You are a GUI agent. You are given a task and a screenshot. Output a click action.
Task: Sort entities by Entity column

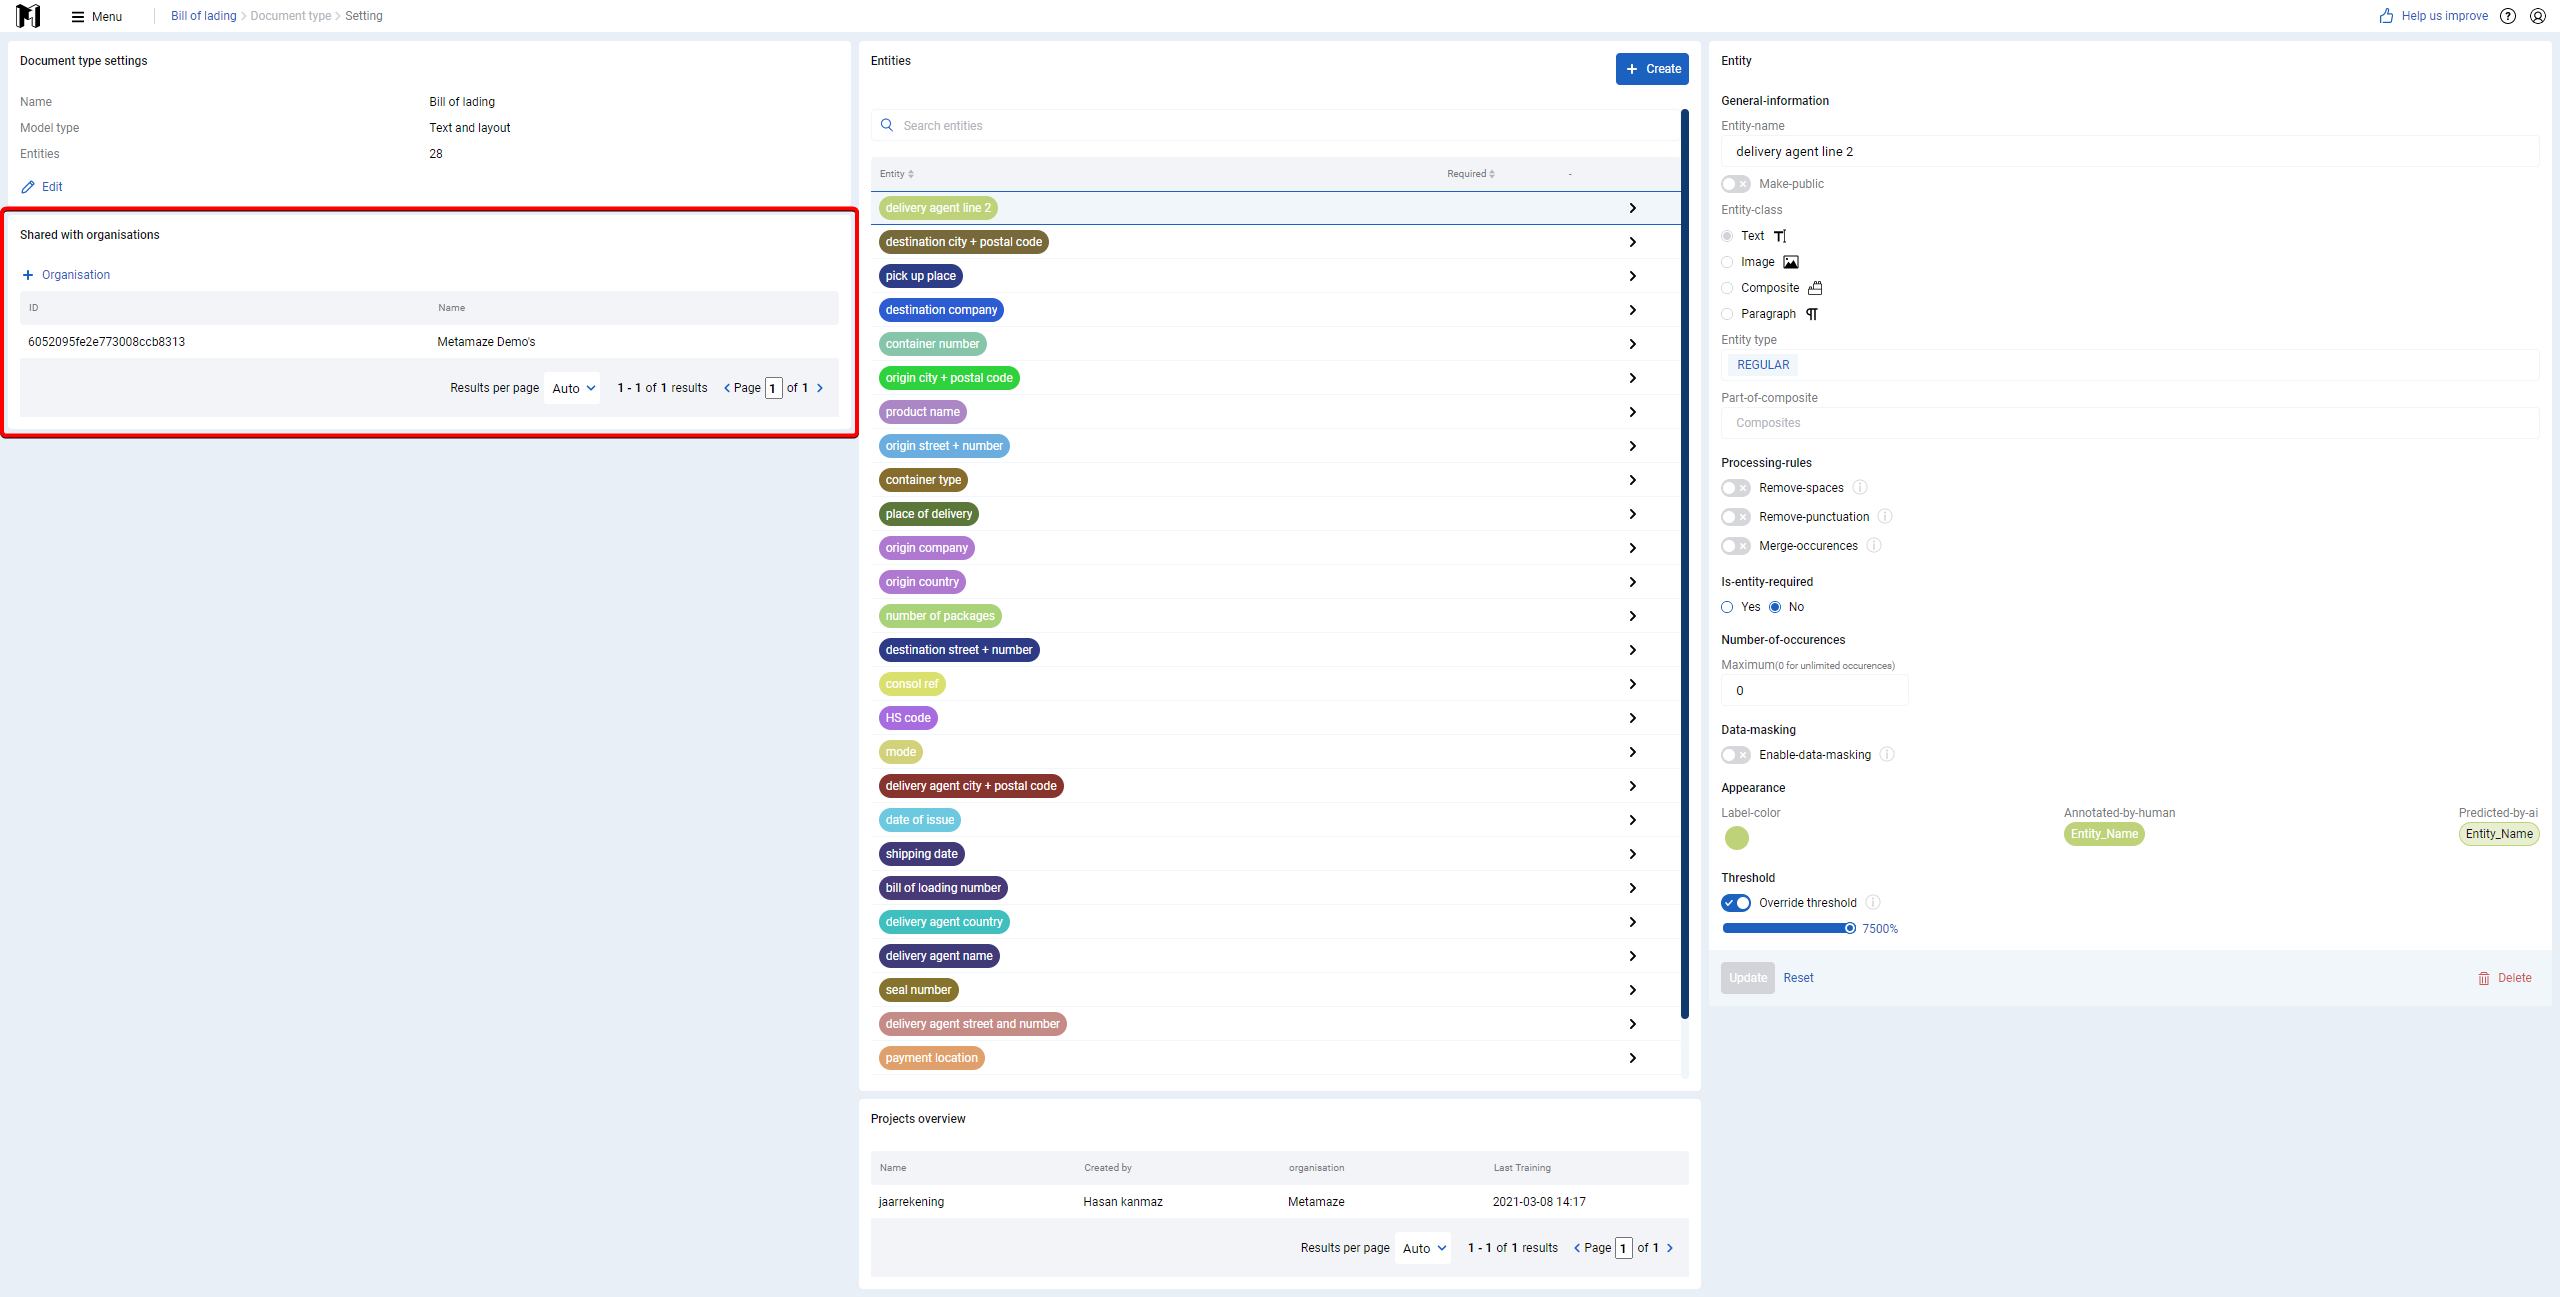(x=897, y=174)
